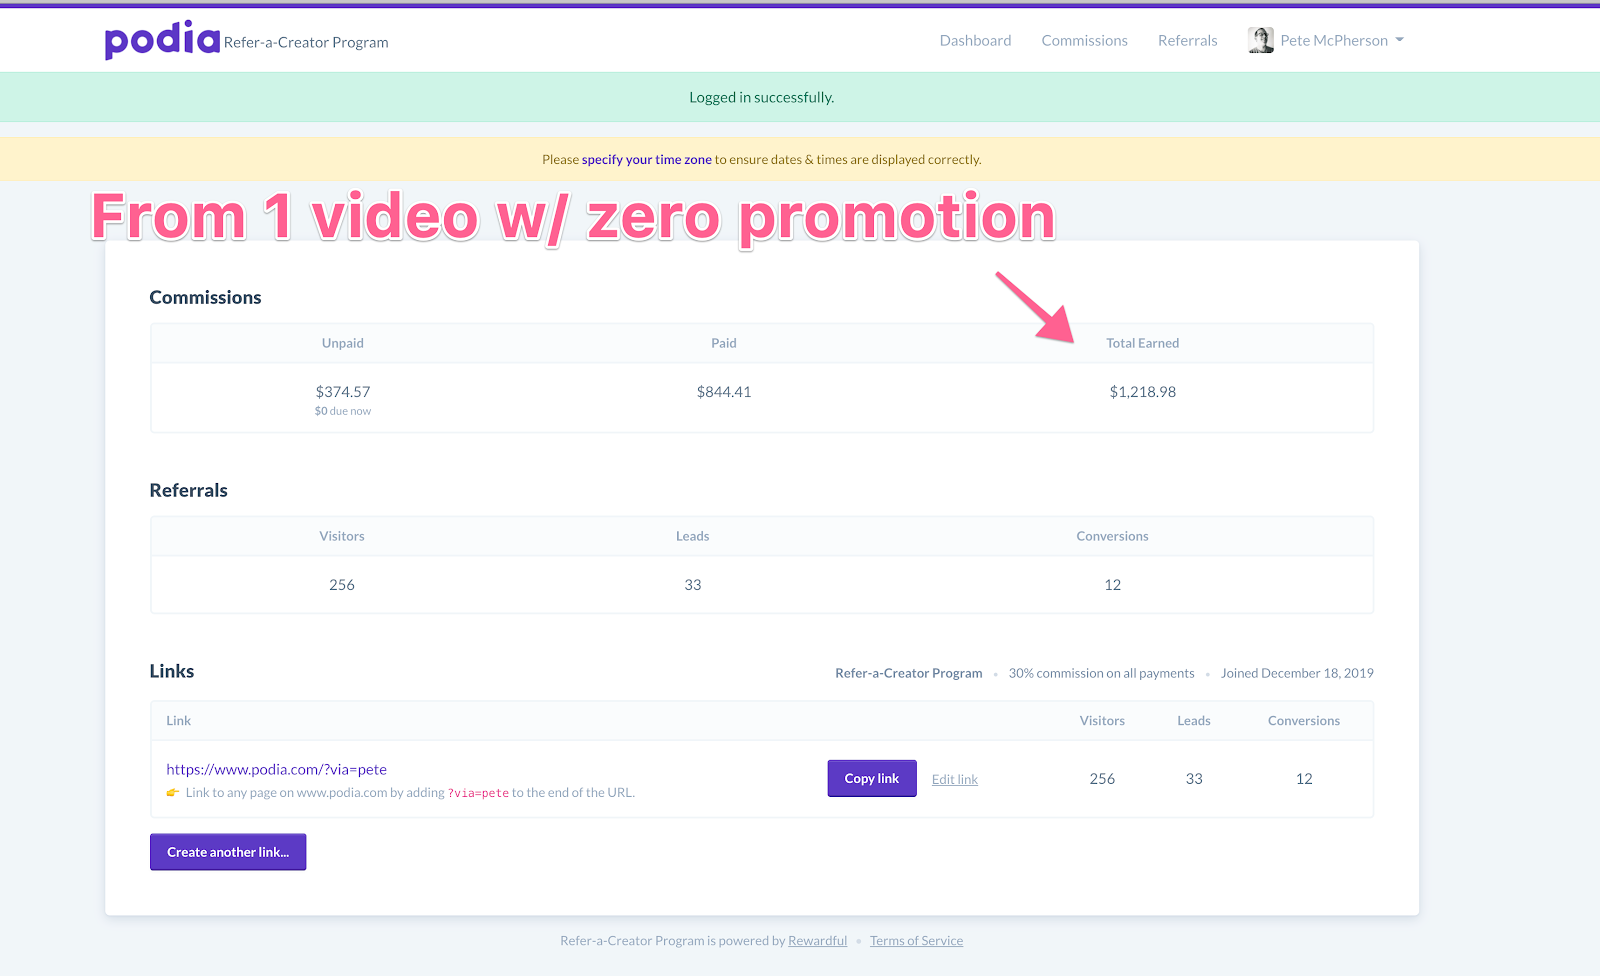Select the Unpaid amount $374.57
The image size is (1600, 976).
[x=343, y=392]
